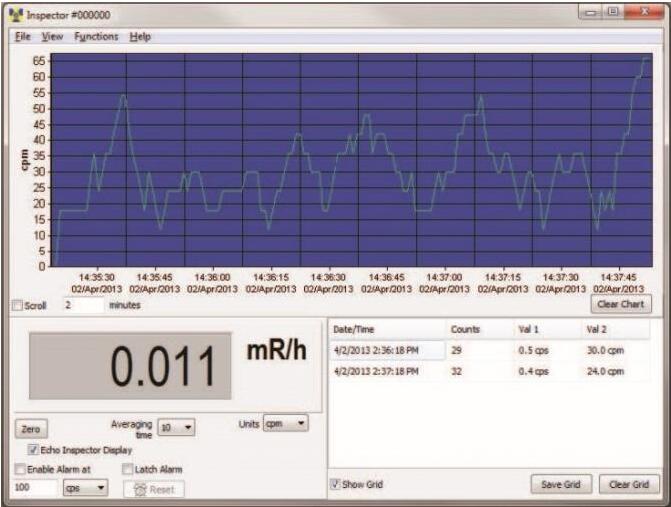Image resolution: width=671 pixels, height=507 pixels.
Task: Check the Latch Alarm option
Action: point(128,468)
